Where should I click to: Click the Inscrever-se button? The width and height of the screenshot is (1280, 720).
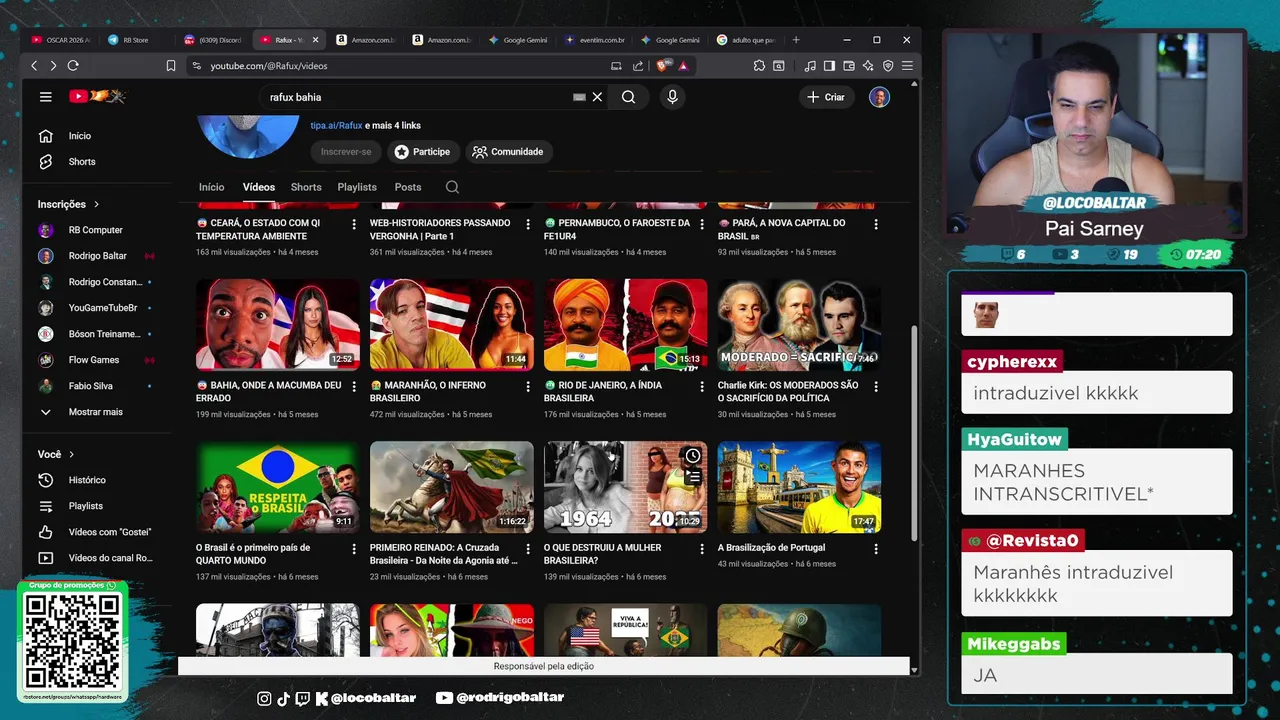tap(346, 152)
